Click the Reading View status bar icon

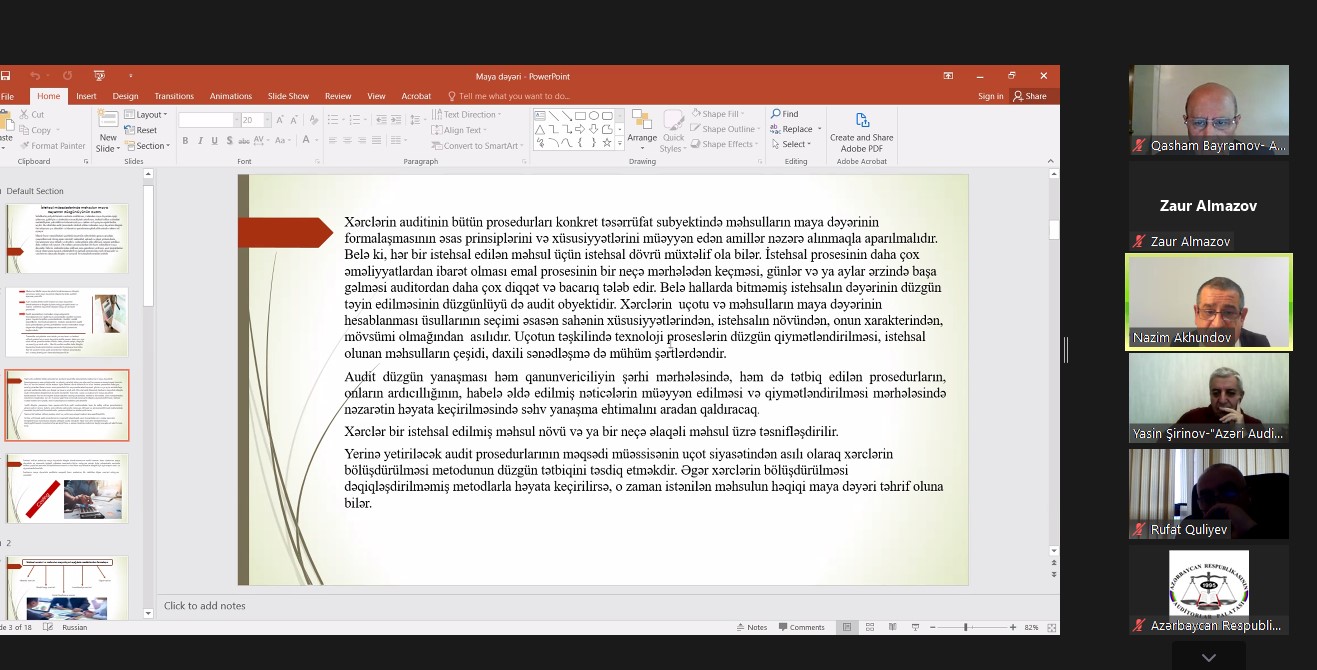892,627
